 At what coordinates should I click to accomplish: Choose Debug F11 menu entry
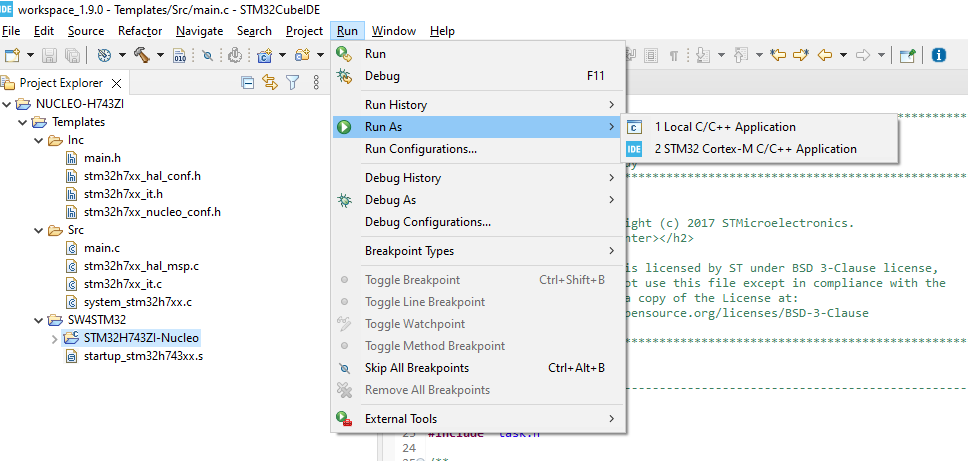[x=478, y=77]
